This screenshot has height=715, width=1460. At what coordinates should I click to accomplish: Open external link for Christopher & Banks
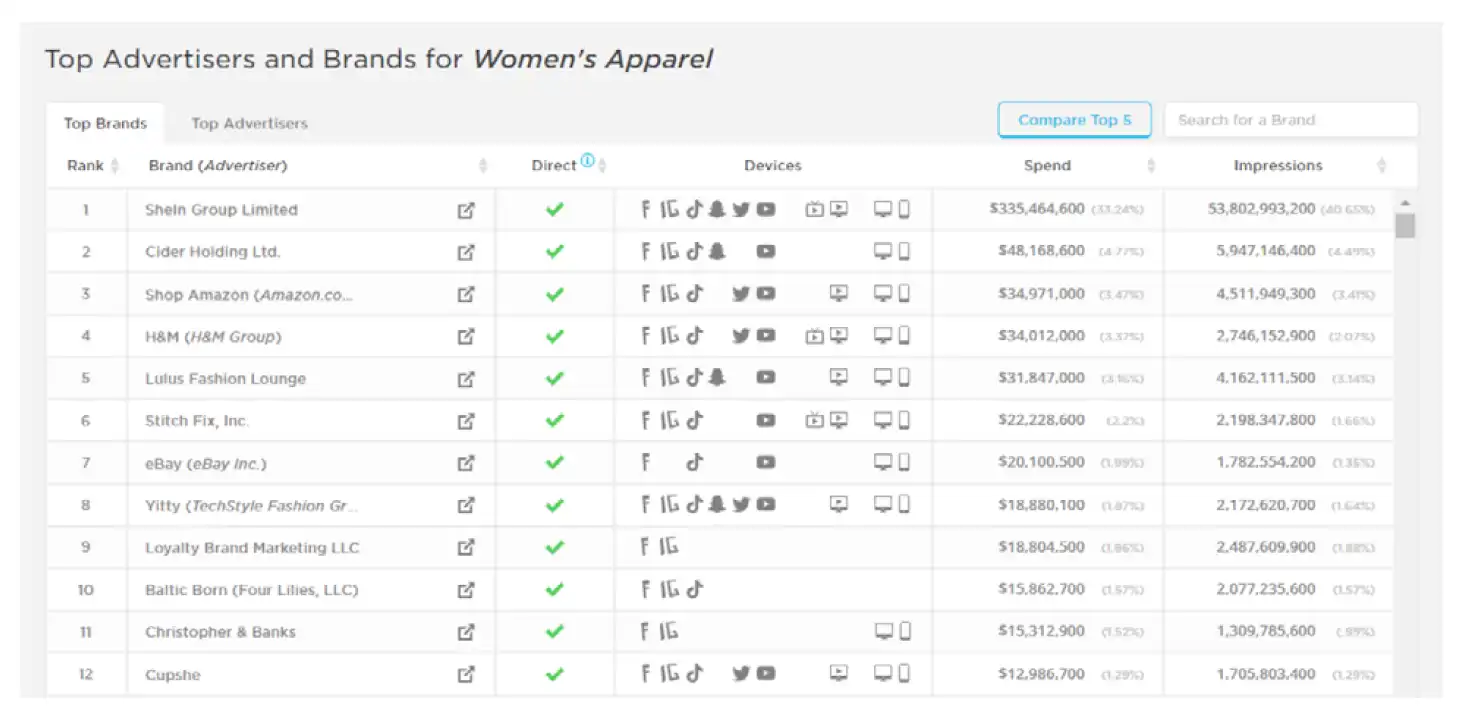point(466,632)
